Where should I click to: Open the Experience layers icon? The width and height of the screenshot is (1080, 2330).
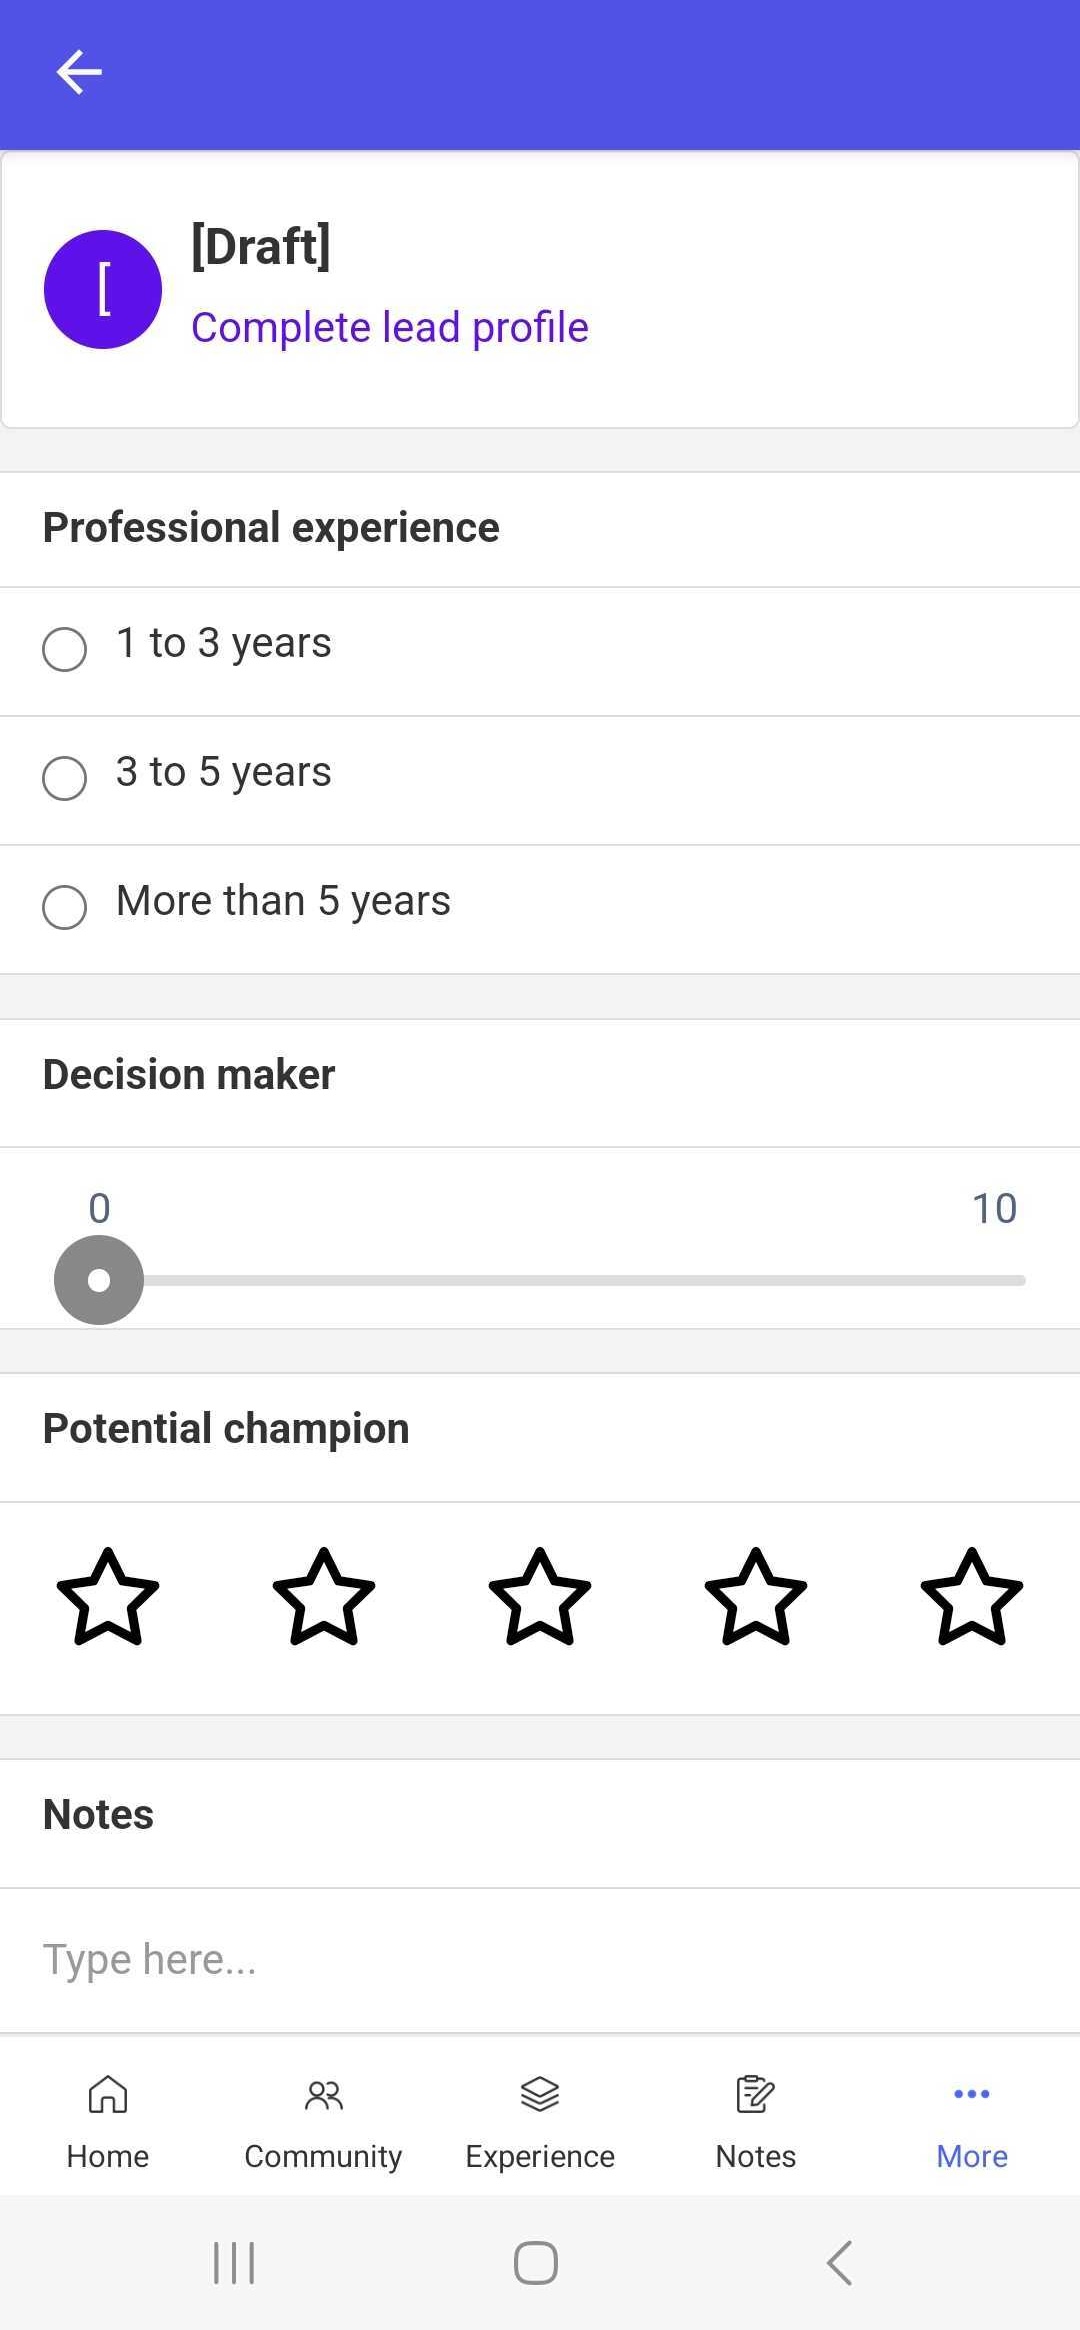point(540,2093)
